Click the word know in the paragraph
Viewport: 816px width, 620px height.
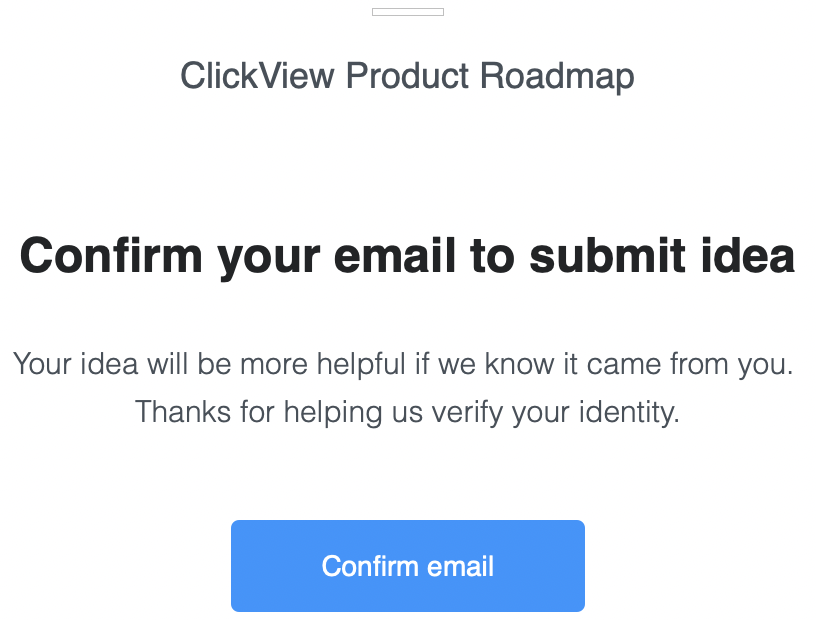(519, 363)
